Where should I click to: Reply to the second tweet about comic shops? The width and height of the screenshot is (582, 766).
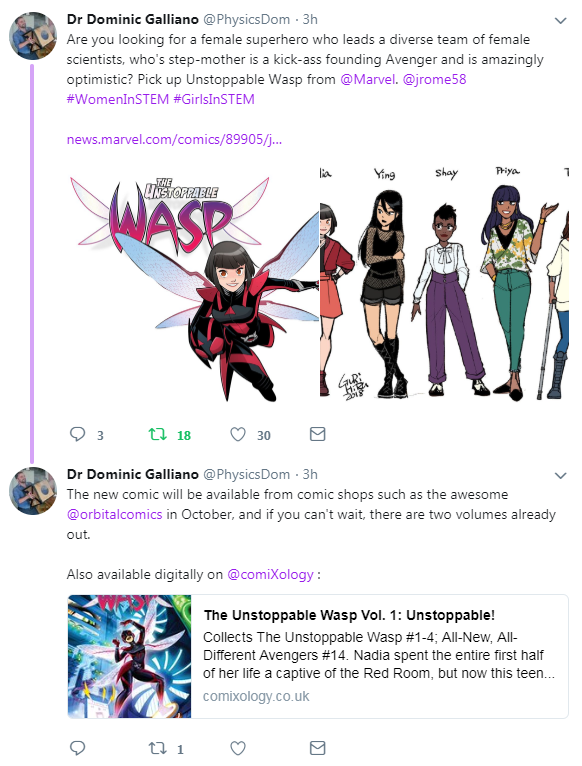[78, 747]
